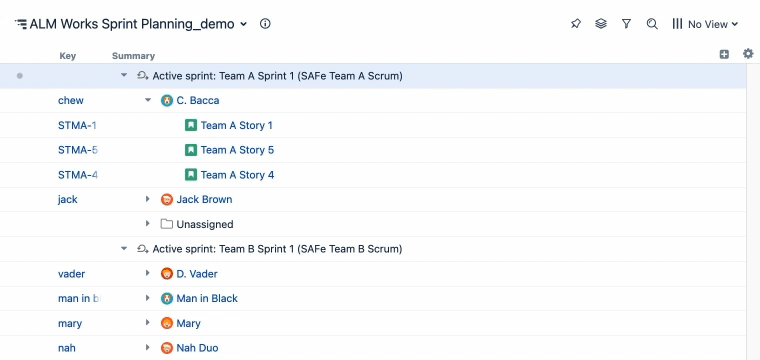This screenshot has width=760, height=360.
Task: Expand the D. Vader row
Action: [x=148, y=274]
